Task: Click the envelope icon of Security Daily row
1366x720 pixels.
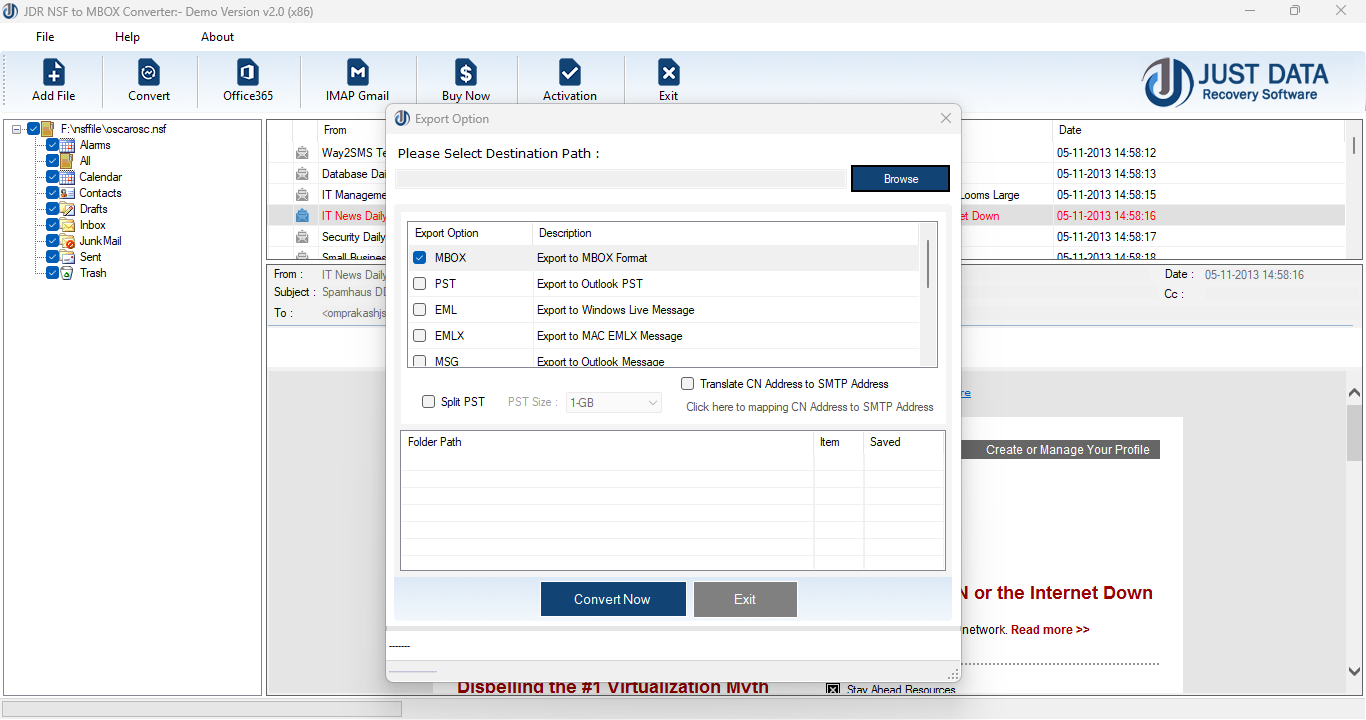Action: (302, 237)
